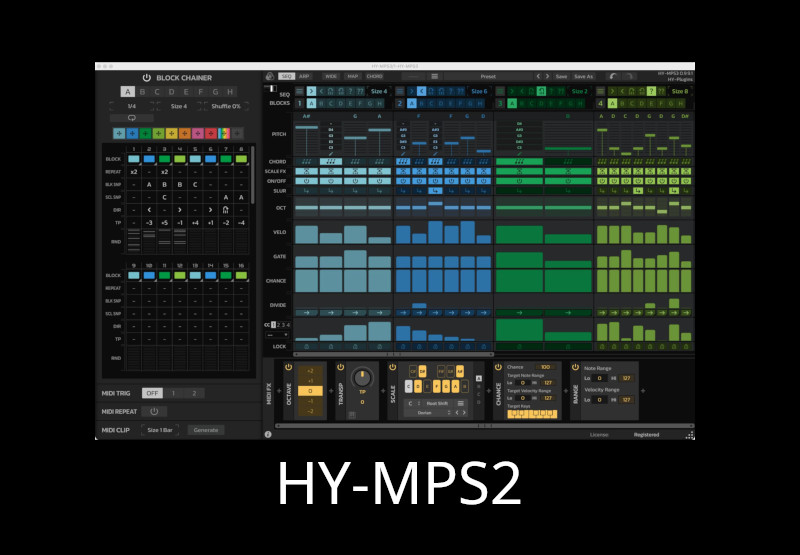Screen dimensions: 800x555
Task: Click the HY-Plugins logo icon beside SEQ
Action: 270,77
